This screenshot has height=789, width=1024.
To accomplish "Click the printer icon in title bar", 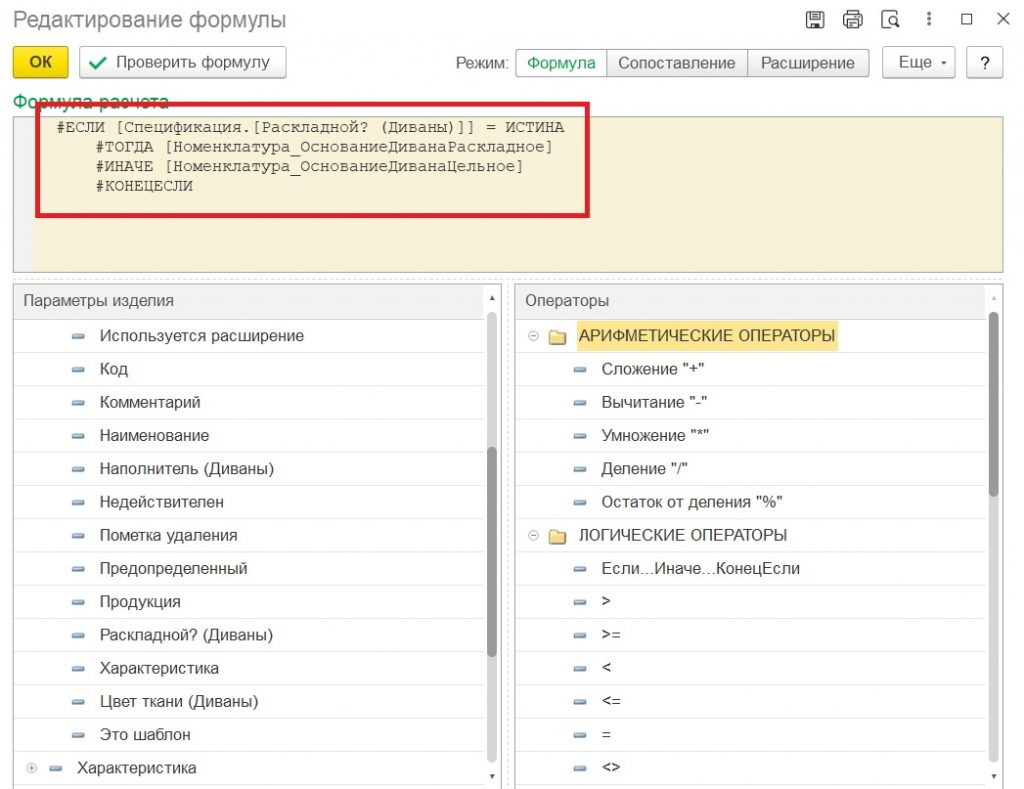I will pyautogui.click(x=852, y=20).
